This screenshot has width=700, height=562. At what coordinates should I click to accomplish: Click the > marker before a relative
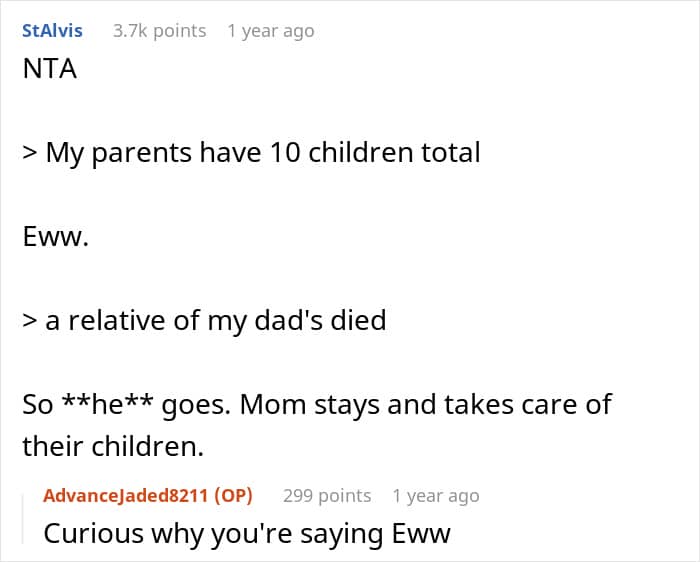pyautogui.click(x=29, y=321)
